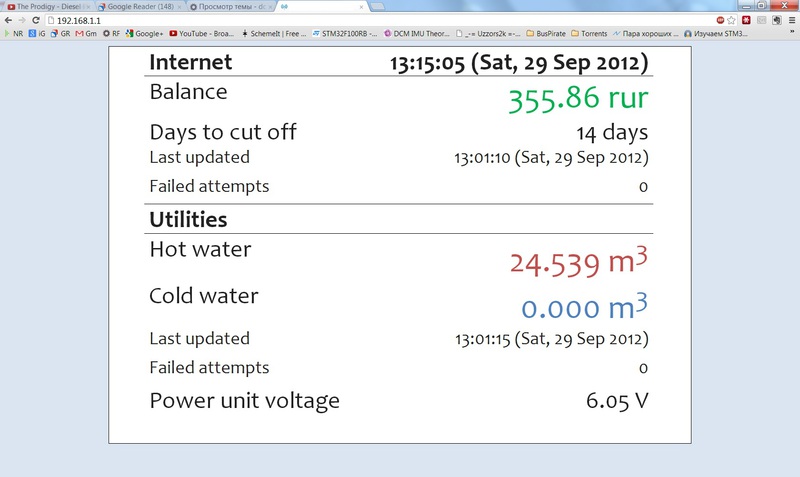Click the address bar showing 192.168.1.1

[300, 20]
